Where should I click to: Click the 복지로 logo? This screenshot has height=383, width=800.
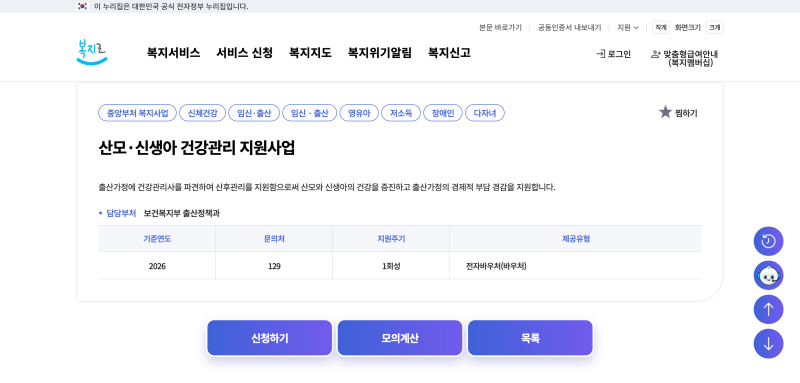point(92,53)
